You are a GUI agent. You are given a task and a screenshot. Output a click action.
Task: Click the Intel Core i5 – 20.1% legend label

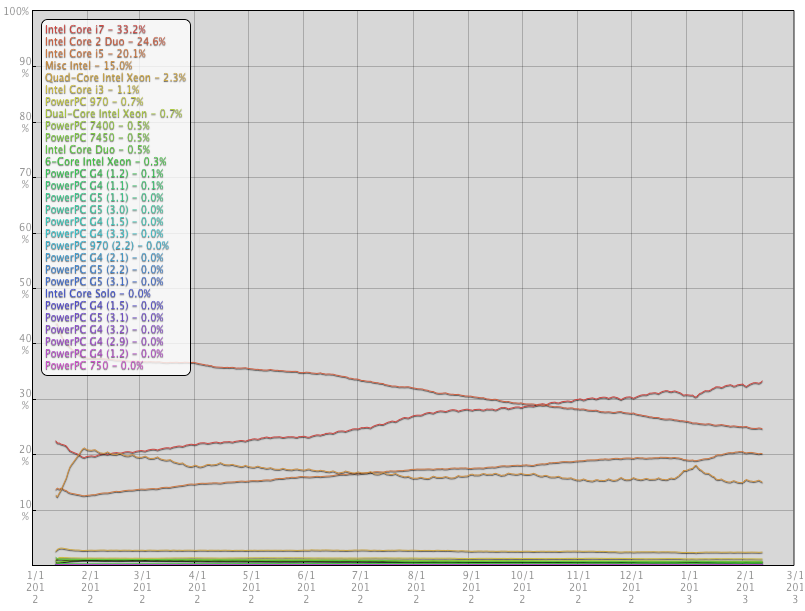pos(95,54)
